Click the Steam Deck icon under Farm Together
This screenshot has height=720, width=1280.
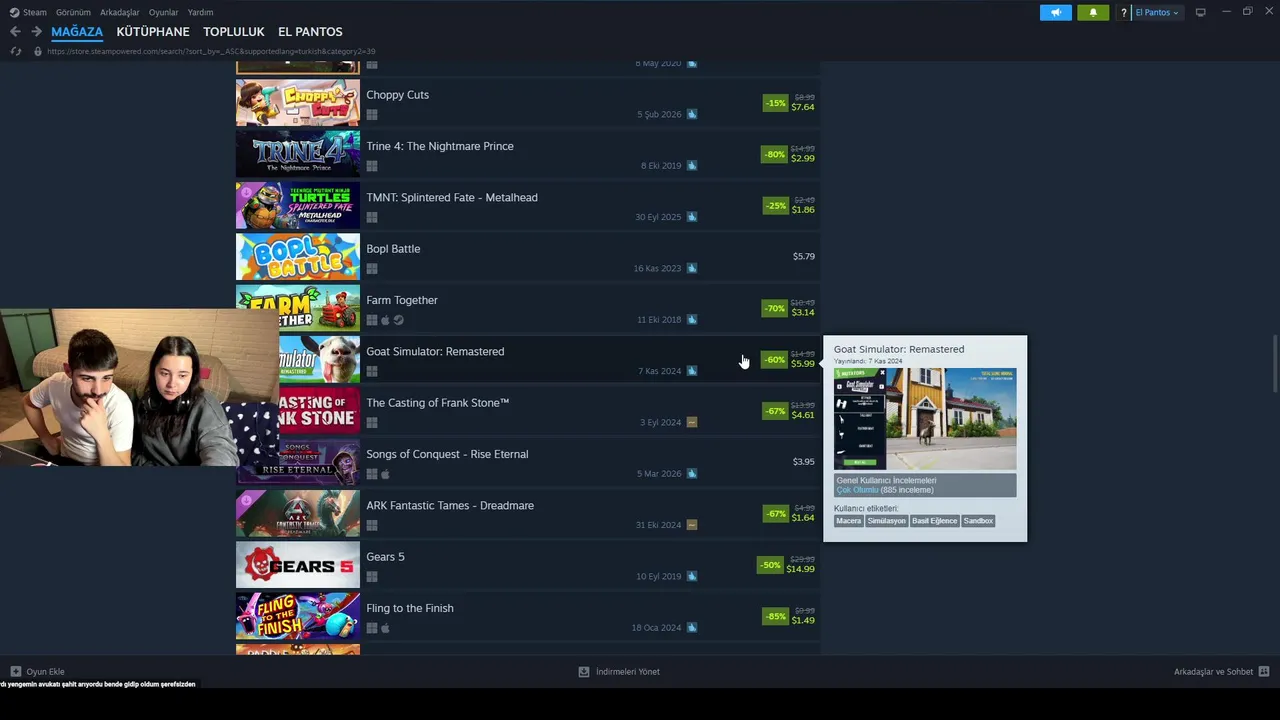[398, 320]
